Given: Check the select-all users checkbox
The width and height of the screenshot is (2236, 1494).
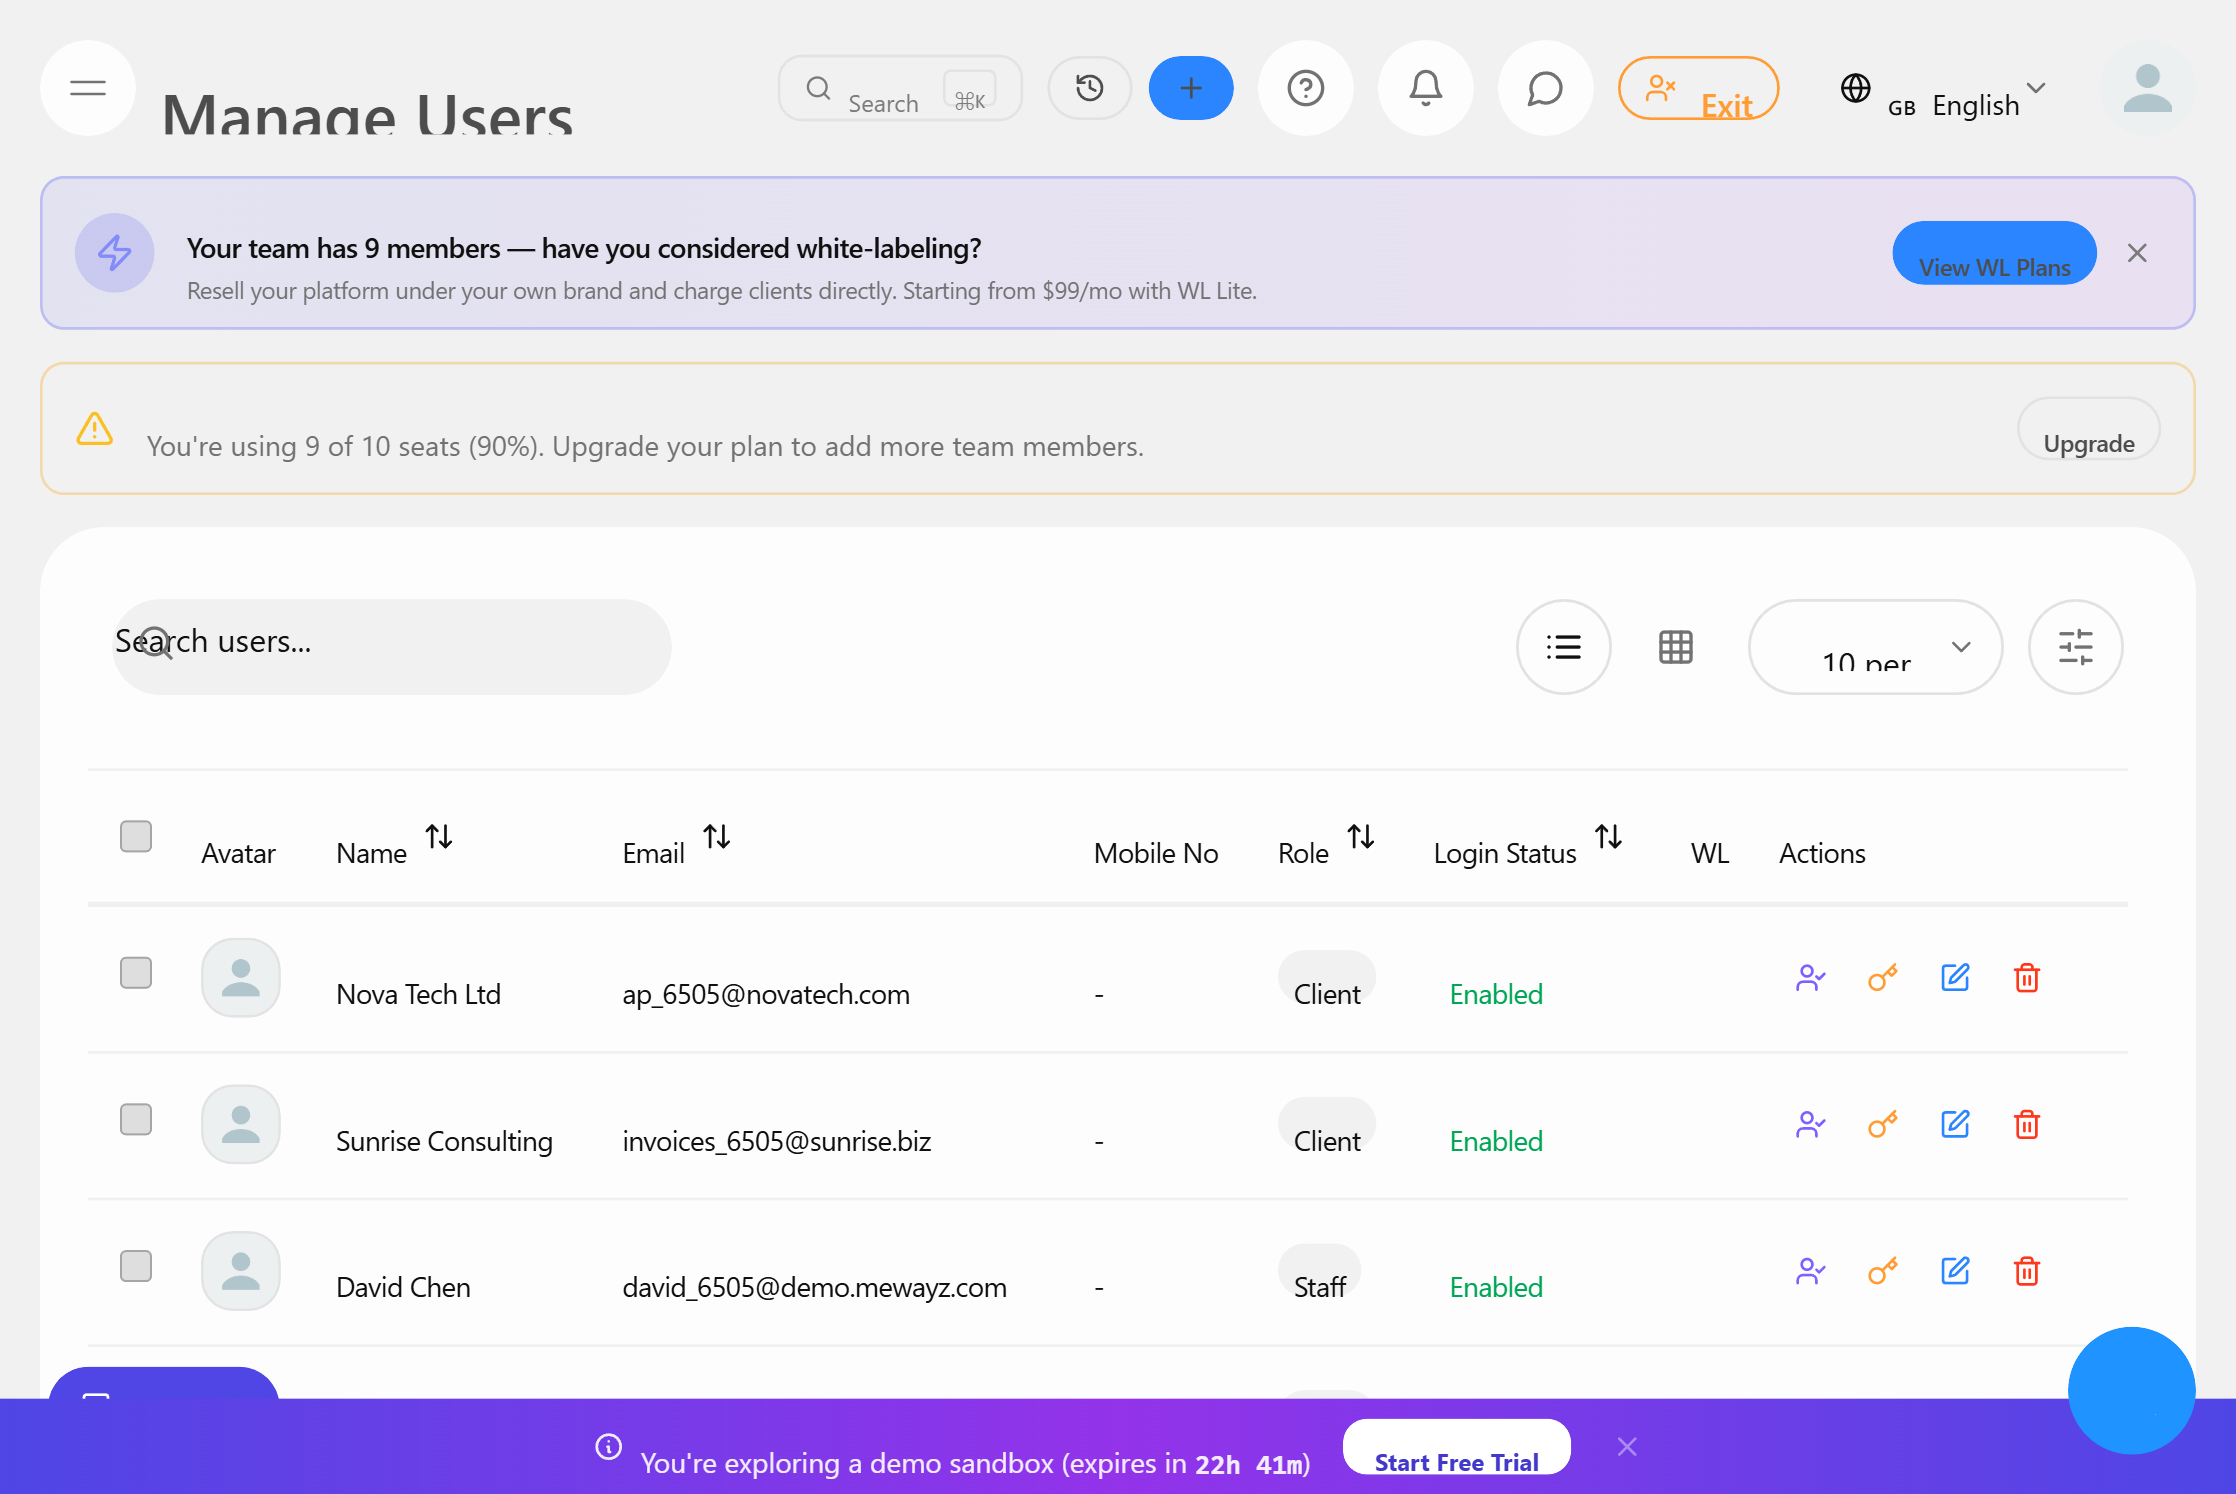Looking at the screenshot, I should (x=135, y=836).
